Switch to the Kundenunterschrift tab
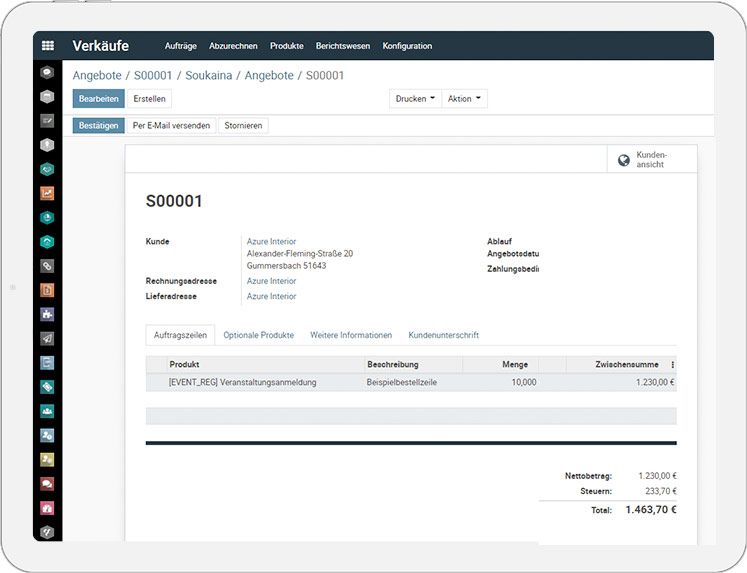This screenshot has height=573, width=747. 444,335
